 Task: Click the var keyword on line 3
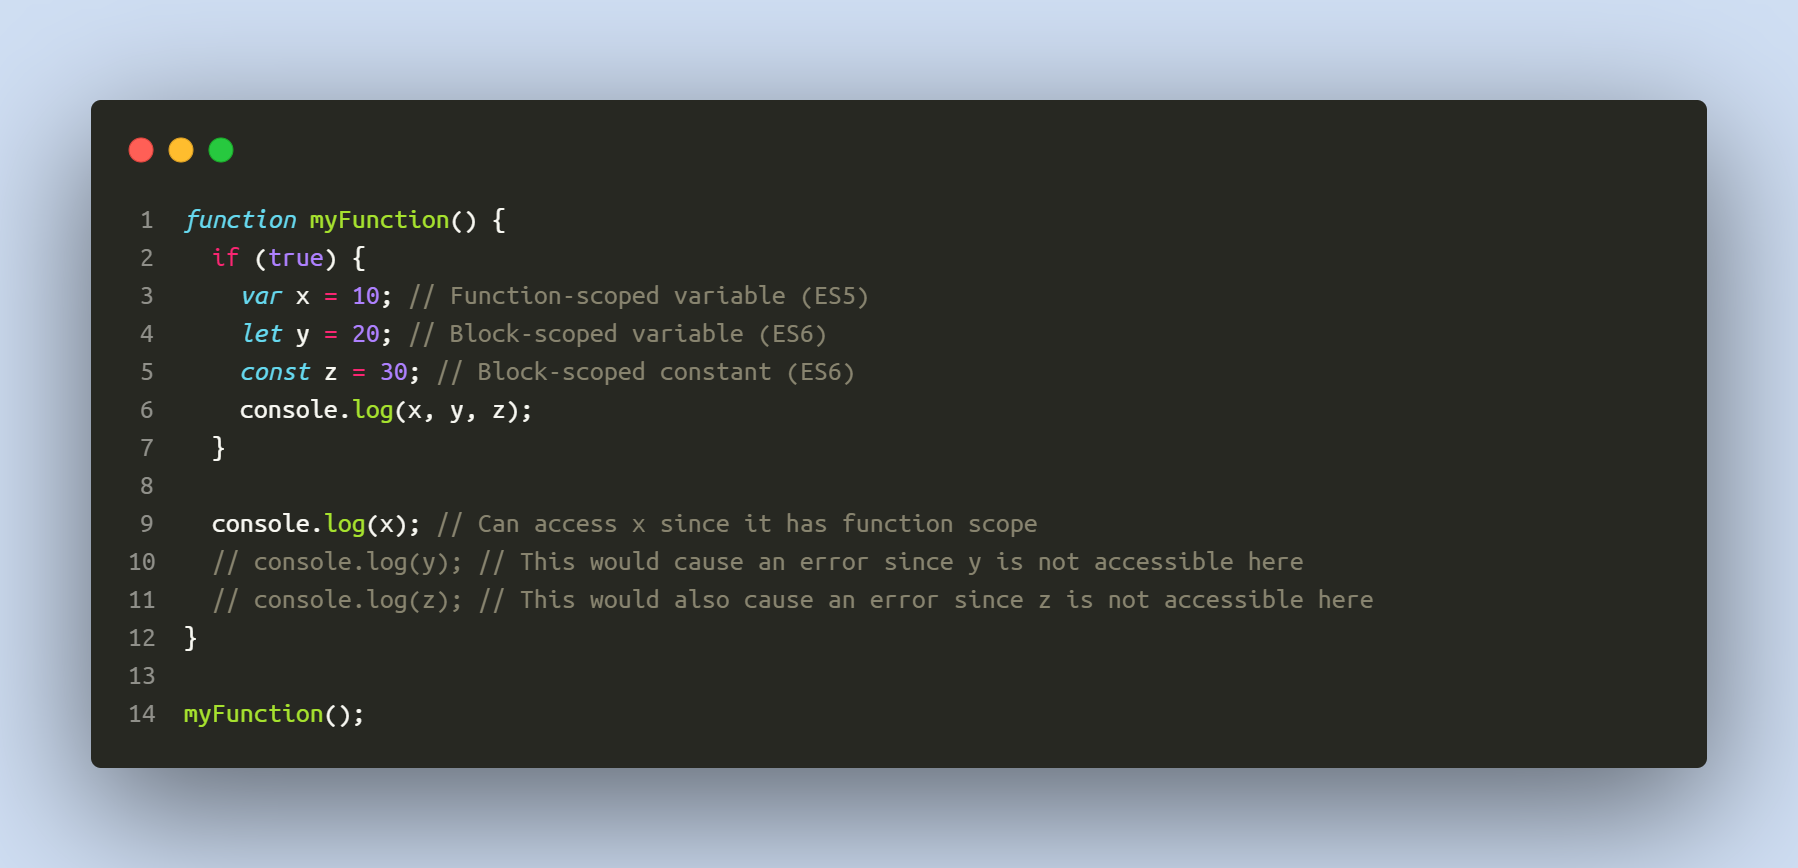(262, 296)
